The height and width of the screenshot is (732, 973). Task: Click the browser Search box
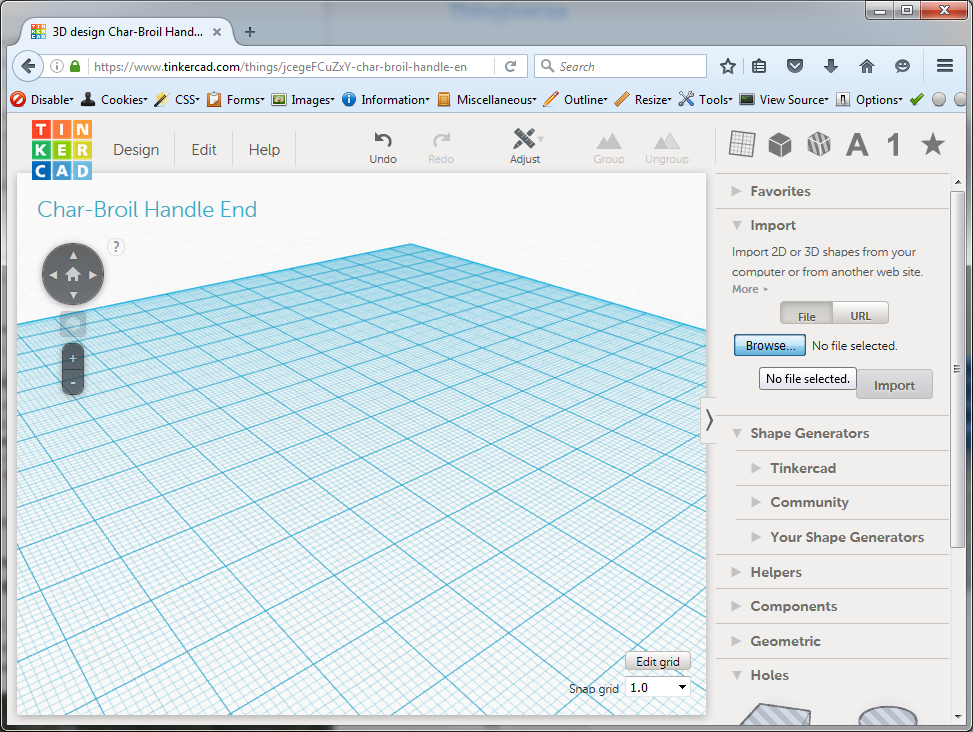621,66
